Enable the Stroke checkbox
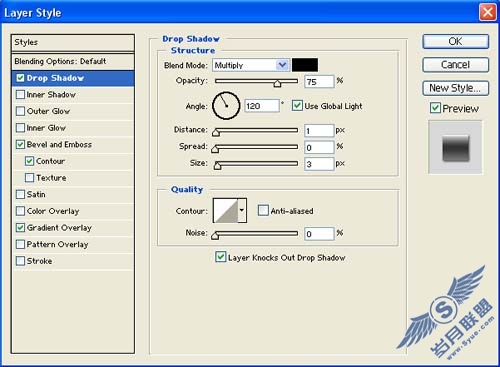 (x=20, y=261)
